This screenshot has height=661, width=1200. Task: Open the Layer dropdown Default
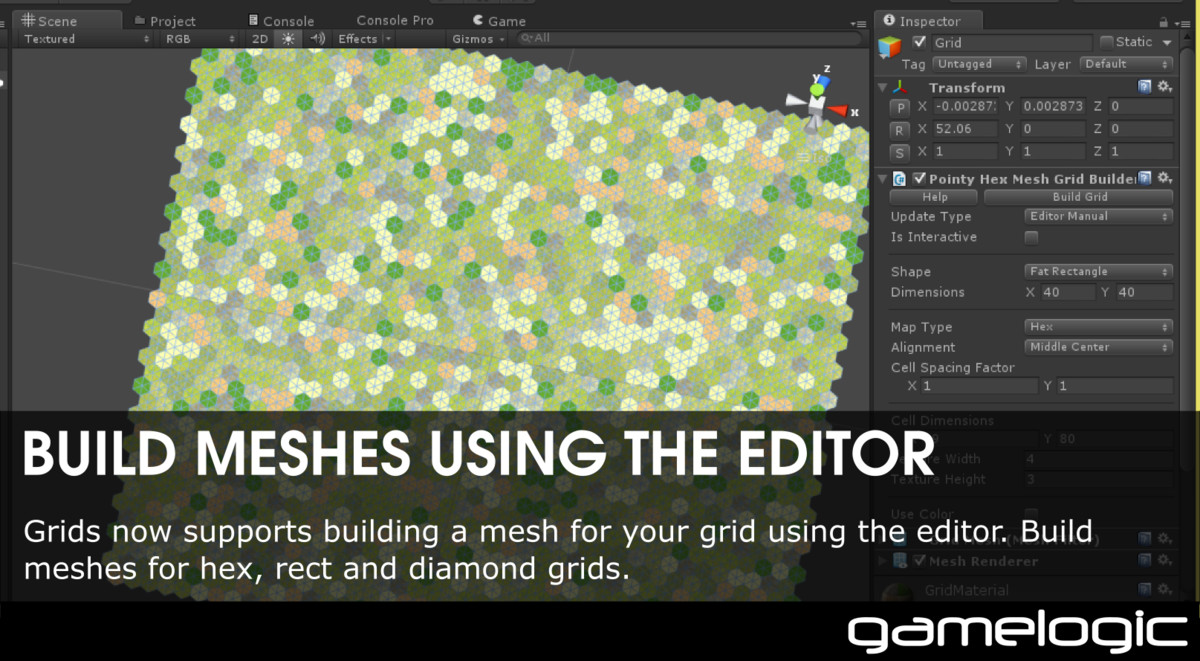pos(1126,64)
